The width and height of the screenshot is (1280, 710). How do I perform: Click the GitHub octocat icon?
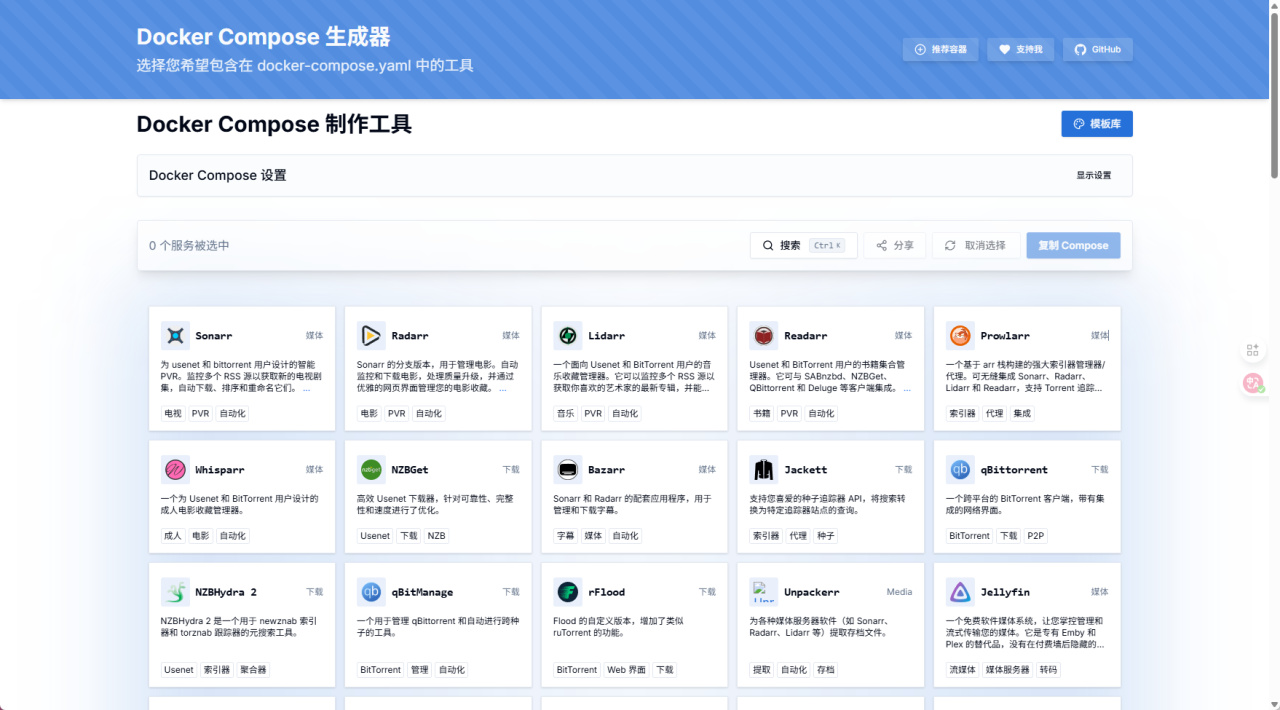coord(1080,49)
